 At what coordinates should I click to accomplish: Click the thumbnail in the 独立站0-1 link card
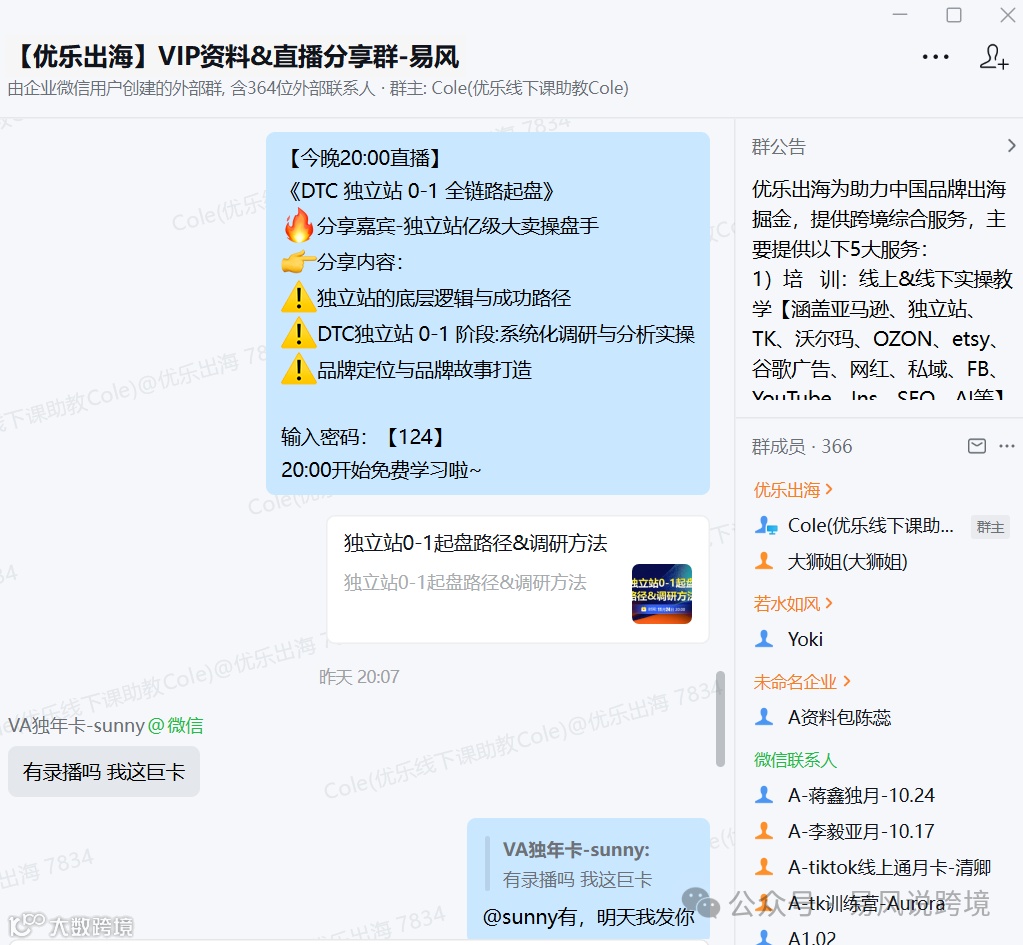click(662, 593)
